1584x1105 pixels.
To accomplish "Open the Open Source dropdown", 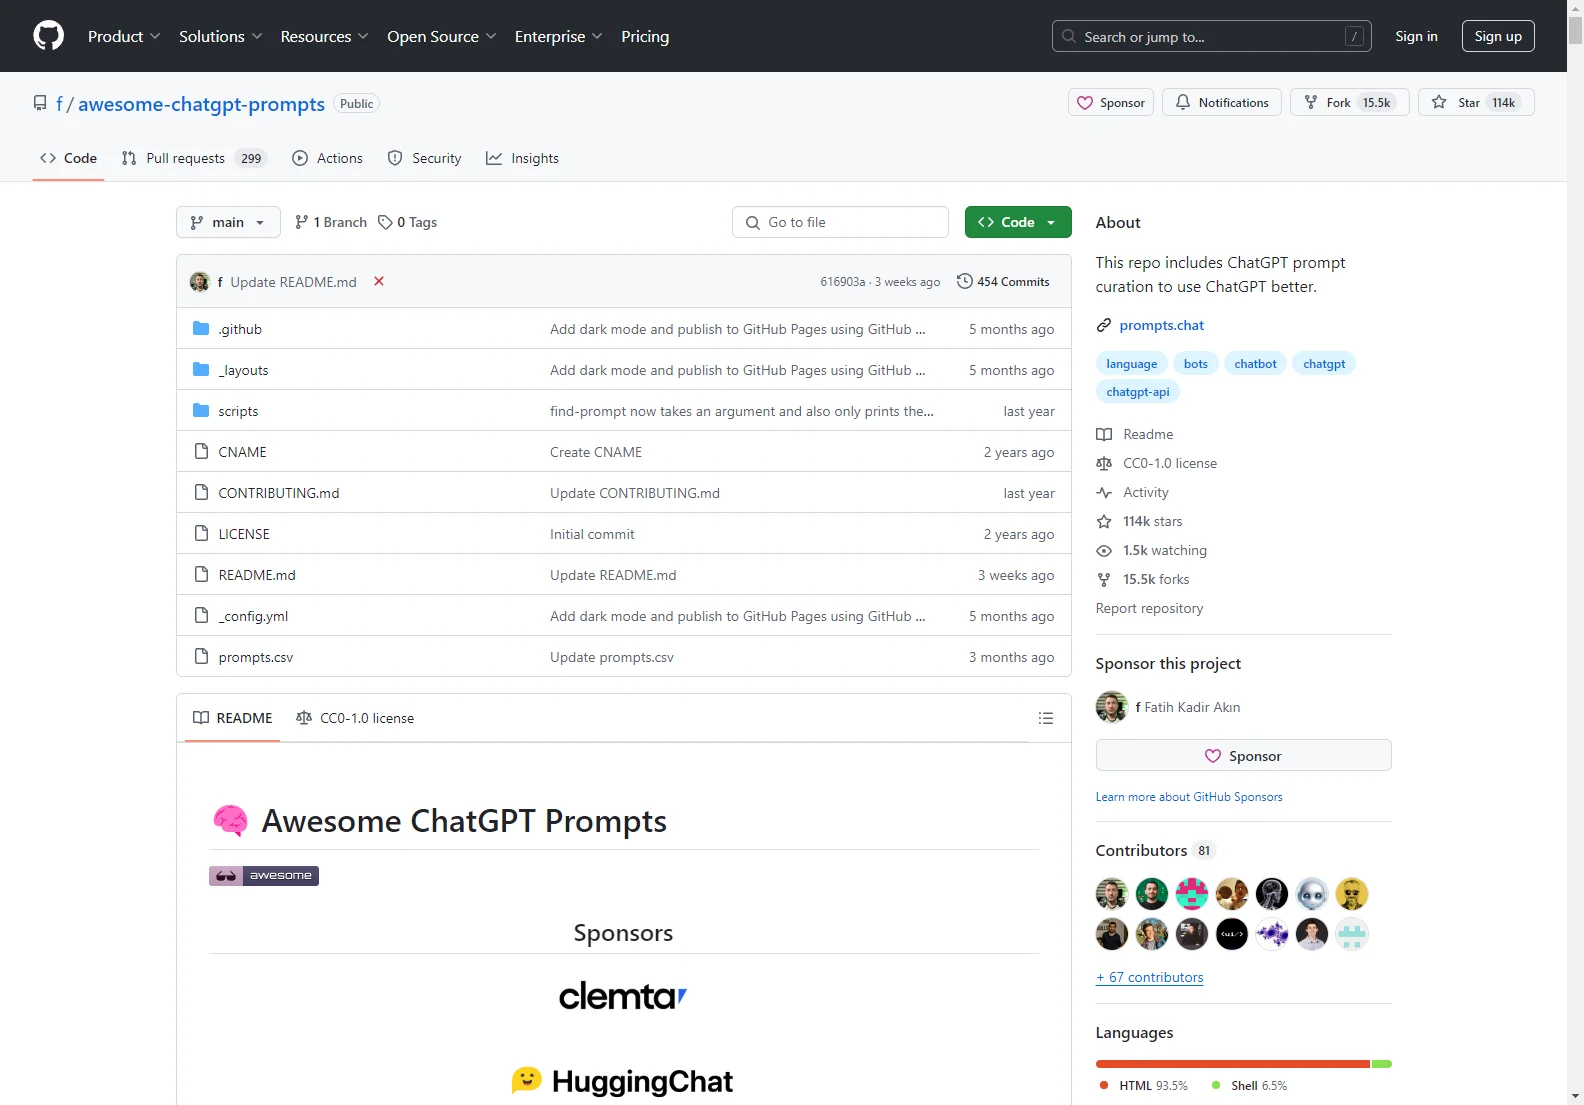I will (442, 36).
